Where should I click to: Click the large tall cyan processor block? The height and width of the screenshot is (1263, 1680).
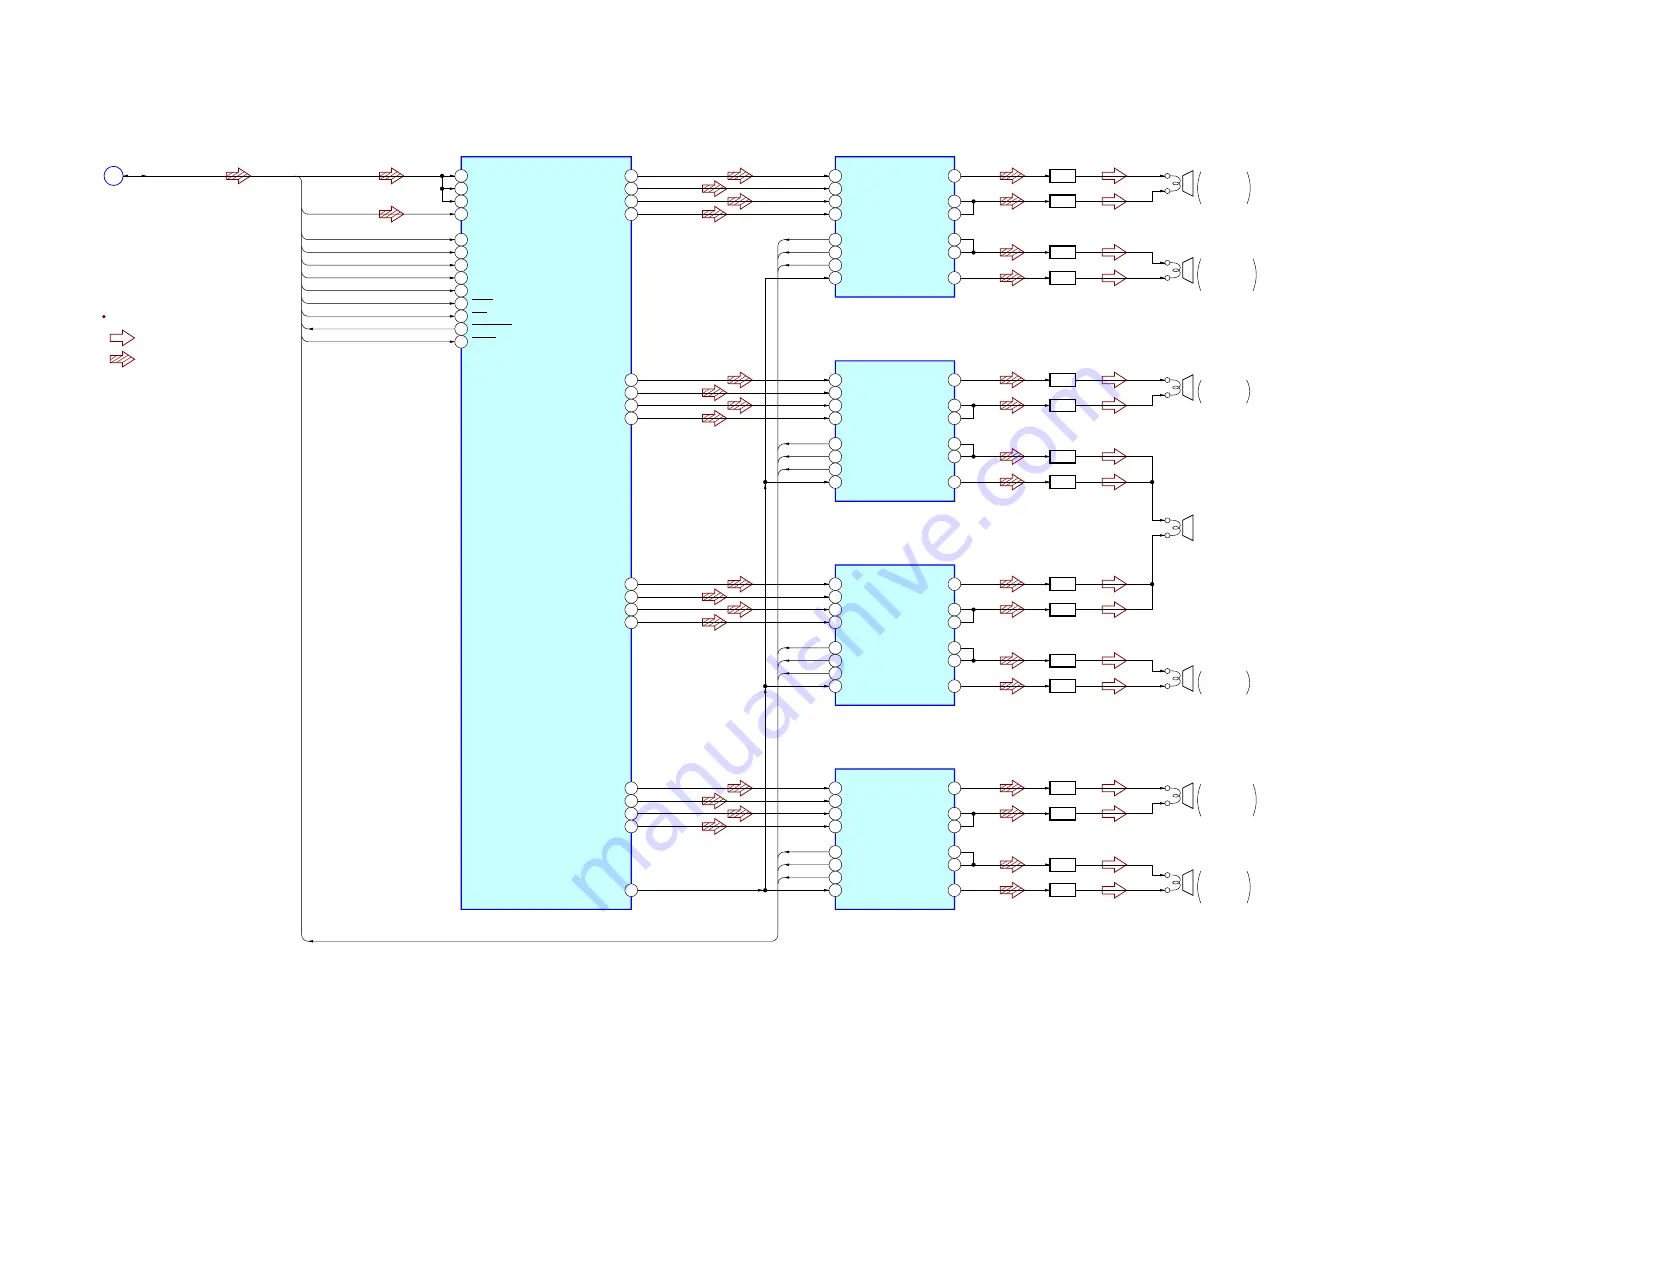(546, 532)
